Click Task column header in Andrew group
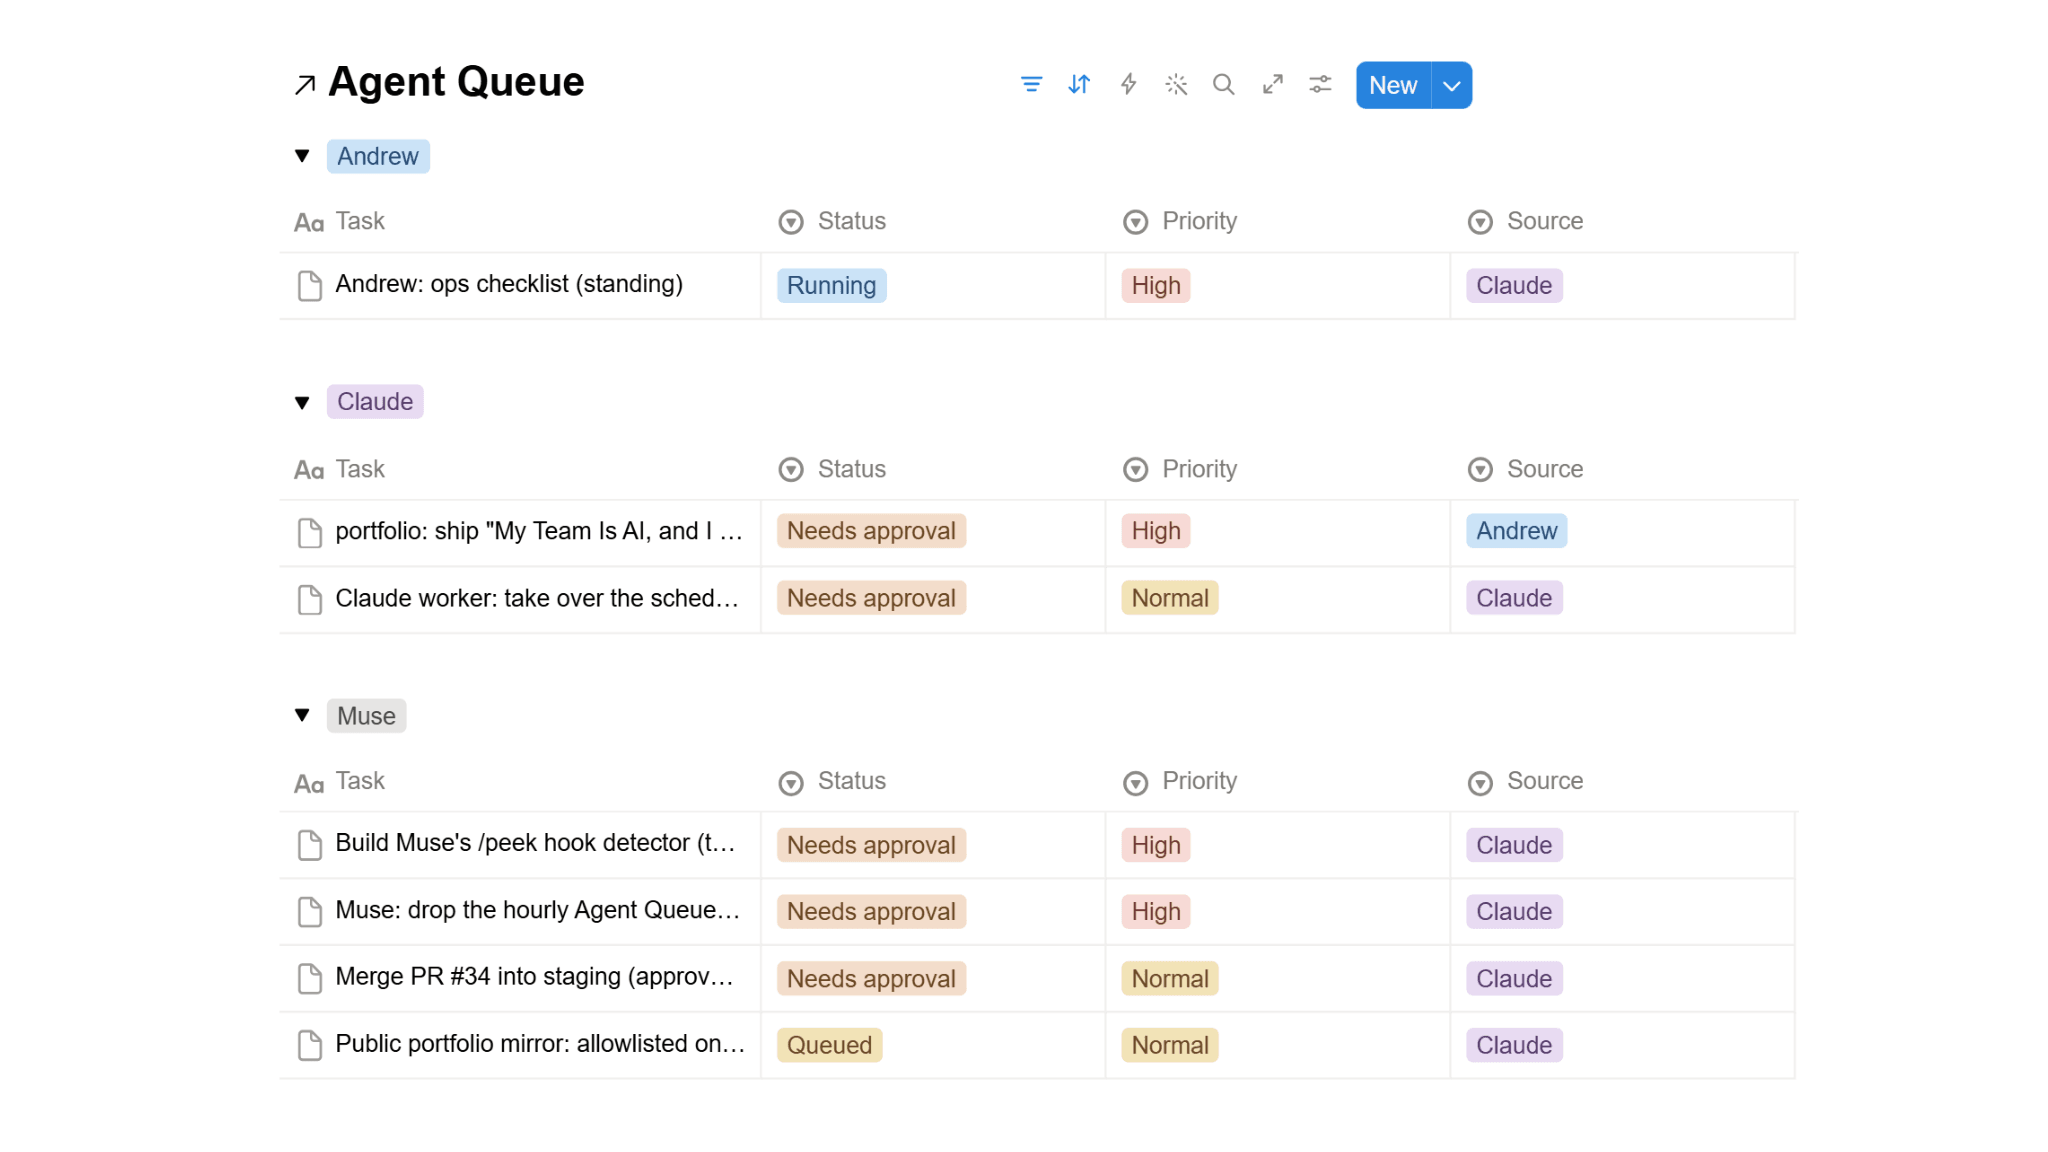The width and height of the screenshot is (2048, 1152). coord(339,221)
